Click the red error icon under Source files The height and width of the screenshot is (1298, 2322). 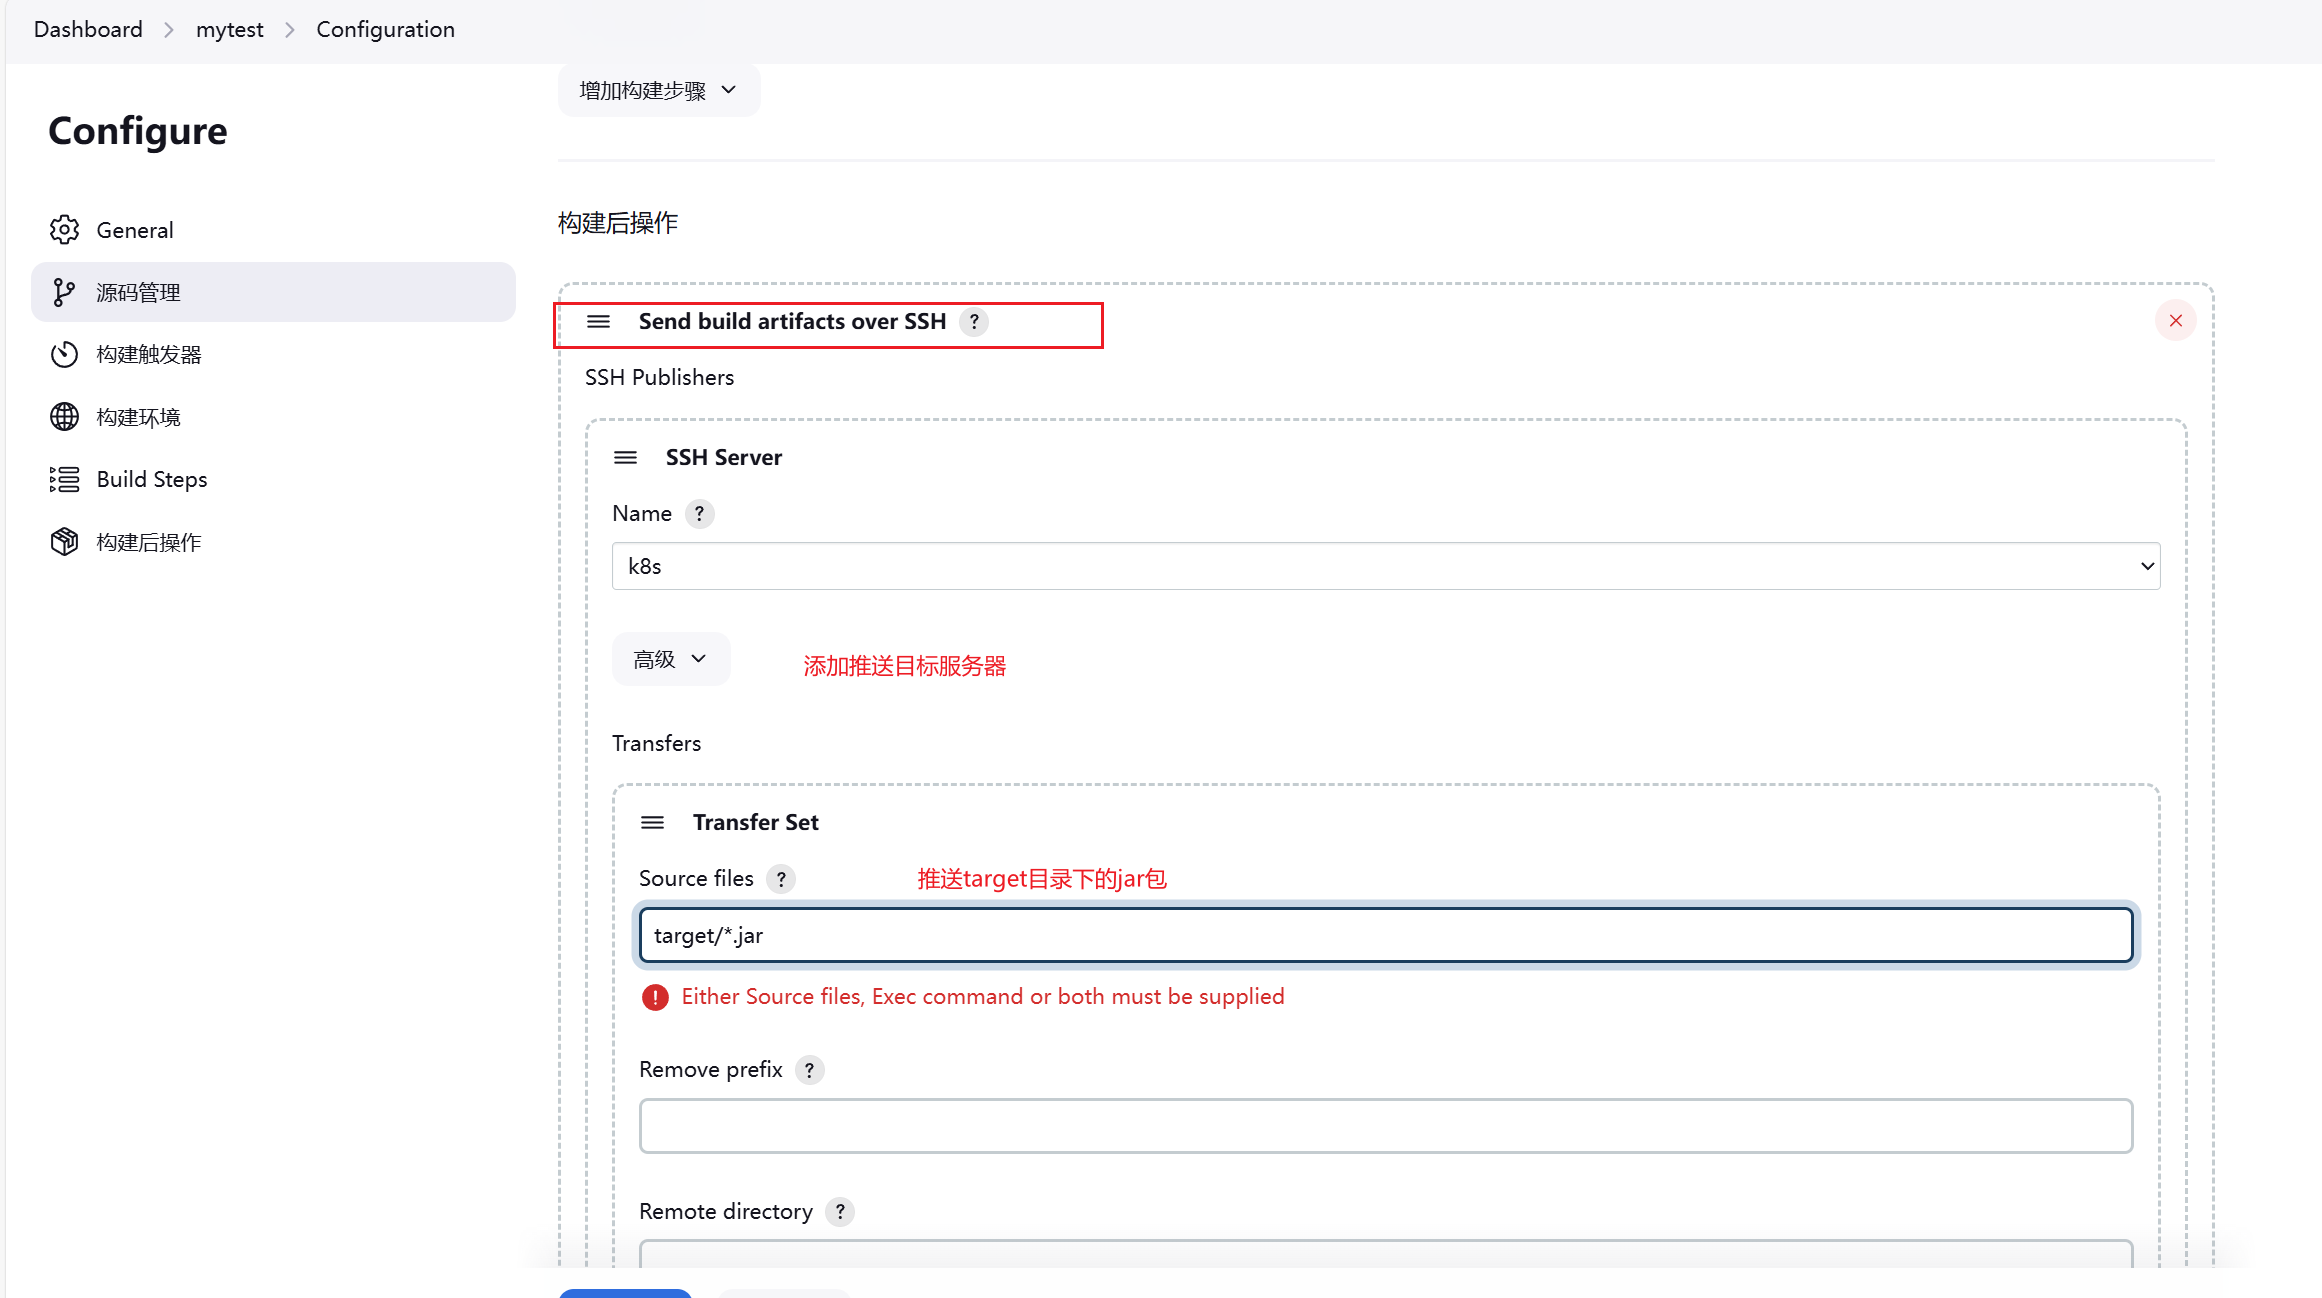tap(655, 997)
